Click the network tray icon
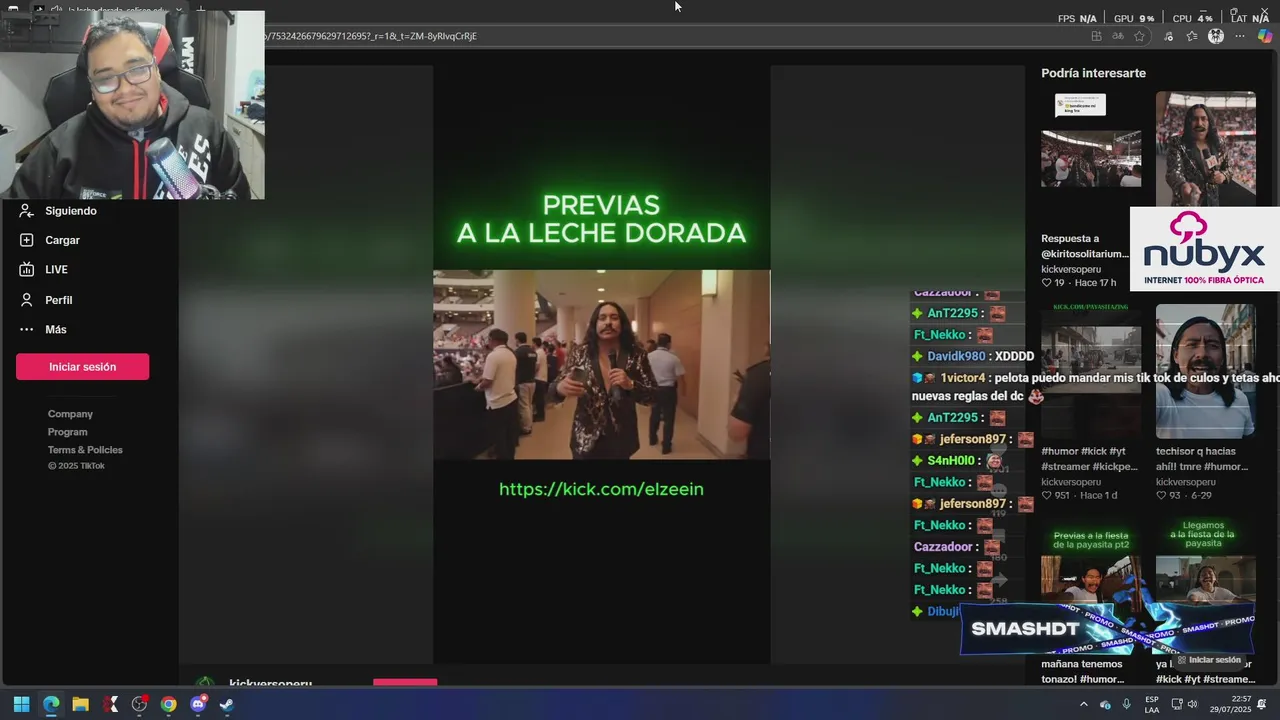Screen dimensions: 1280x720 (1177, 705)
